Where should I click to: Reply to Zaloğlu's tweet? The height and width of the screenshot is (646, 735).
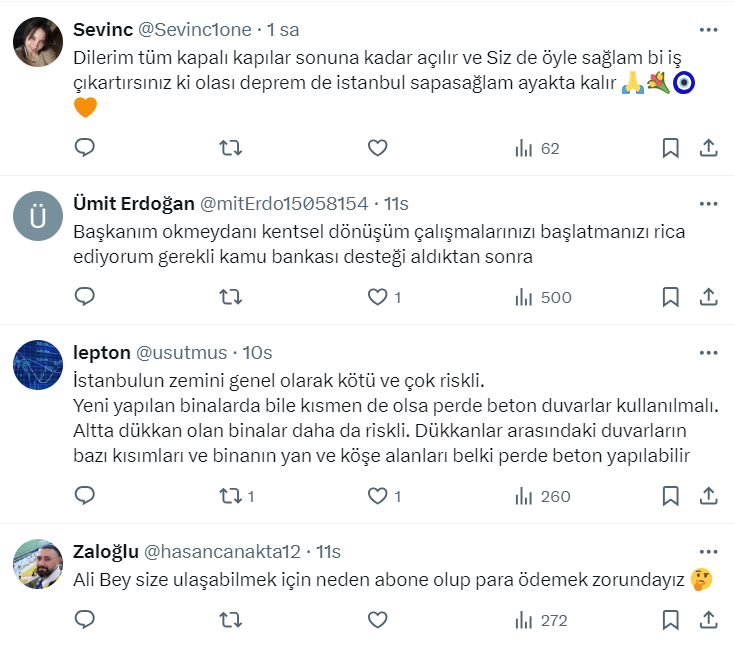(86, 620)
